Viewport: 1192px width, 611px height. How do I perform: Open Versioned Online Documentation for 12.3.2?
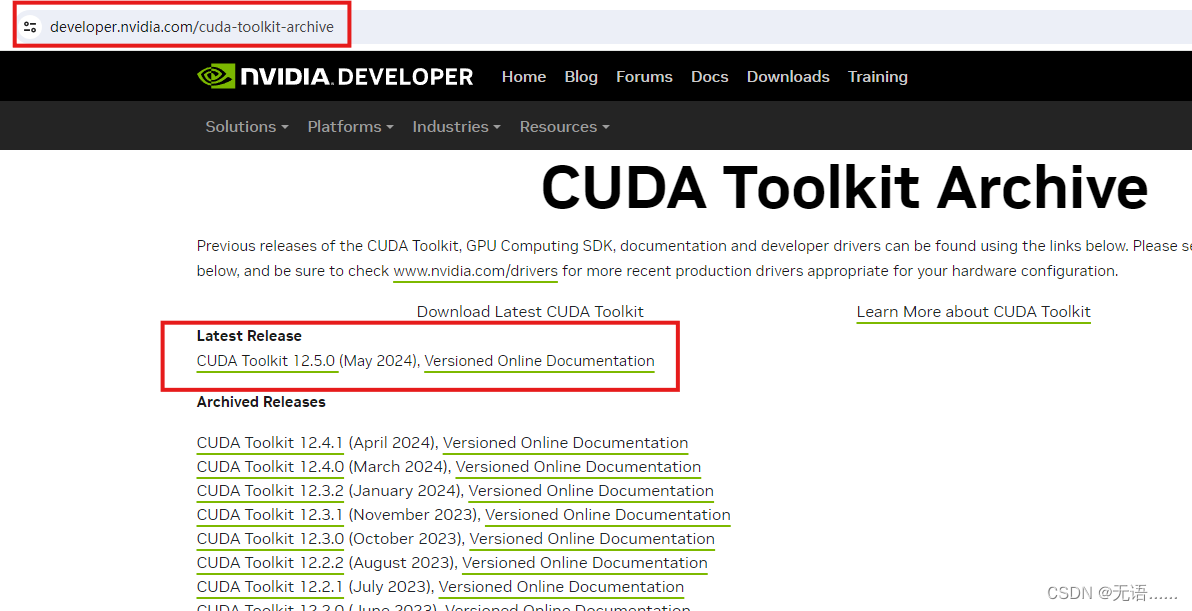pyautogui.click(x=591, y=490)
